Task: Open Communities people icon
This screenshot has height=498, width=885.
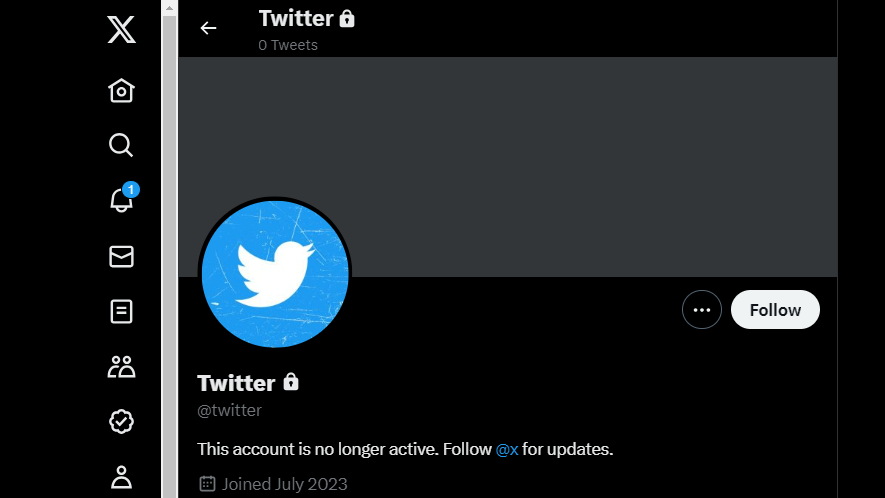Action: click(x=121, y=366)
